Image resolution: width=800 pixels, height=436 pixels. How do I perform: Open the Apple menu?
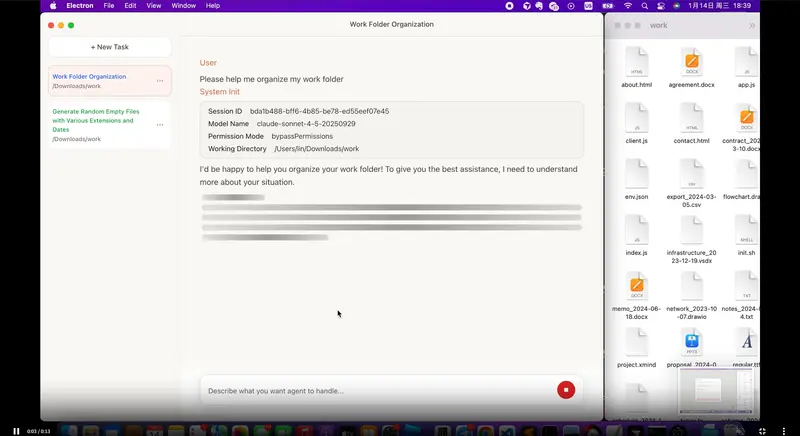(x=53, y=5)
